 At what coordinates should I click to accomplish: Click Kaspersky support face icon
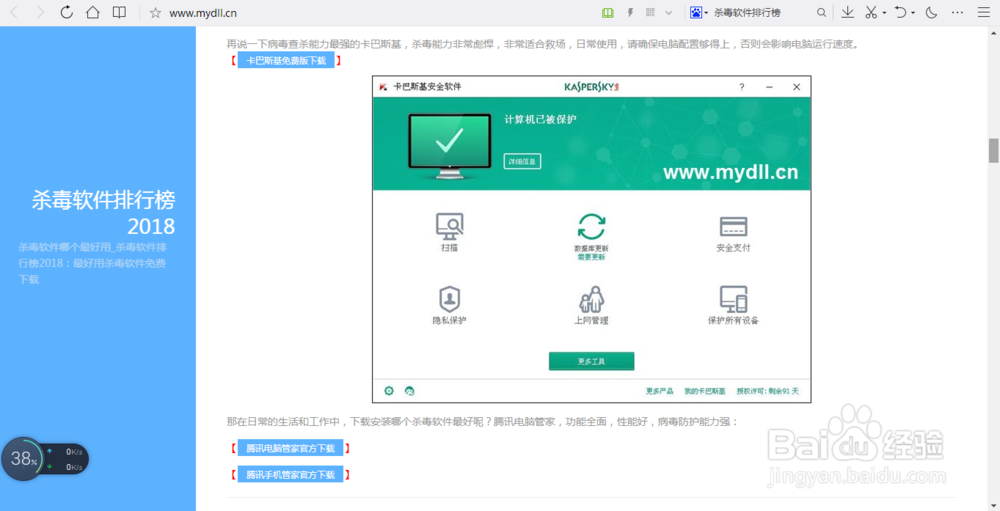pos(409,390)
